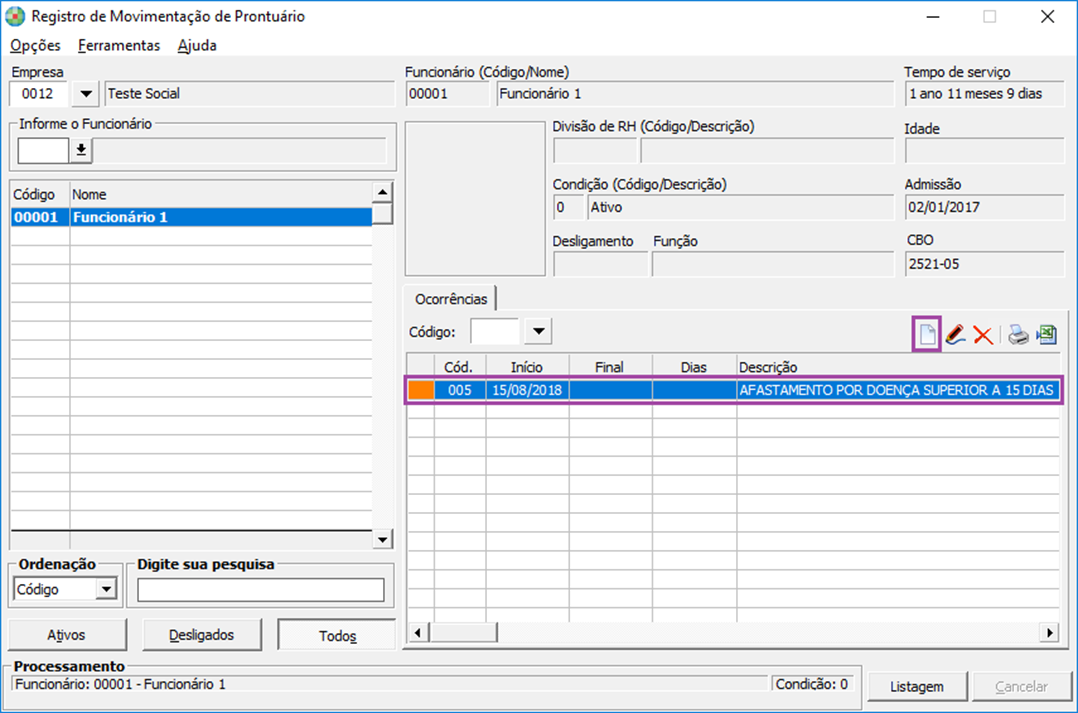The height and width of the screenshot is (713, 1078).
Task: Click the Excel export icon
Action: tap(1046, 335)
